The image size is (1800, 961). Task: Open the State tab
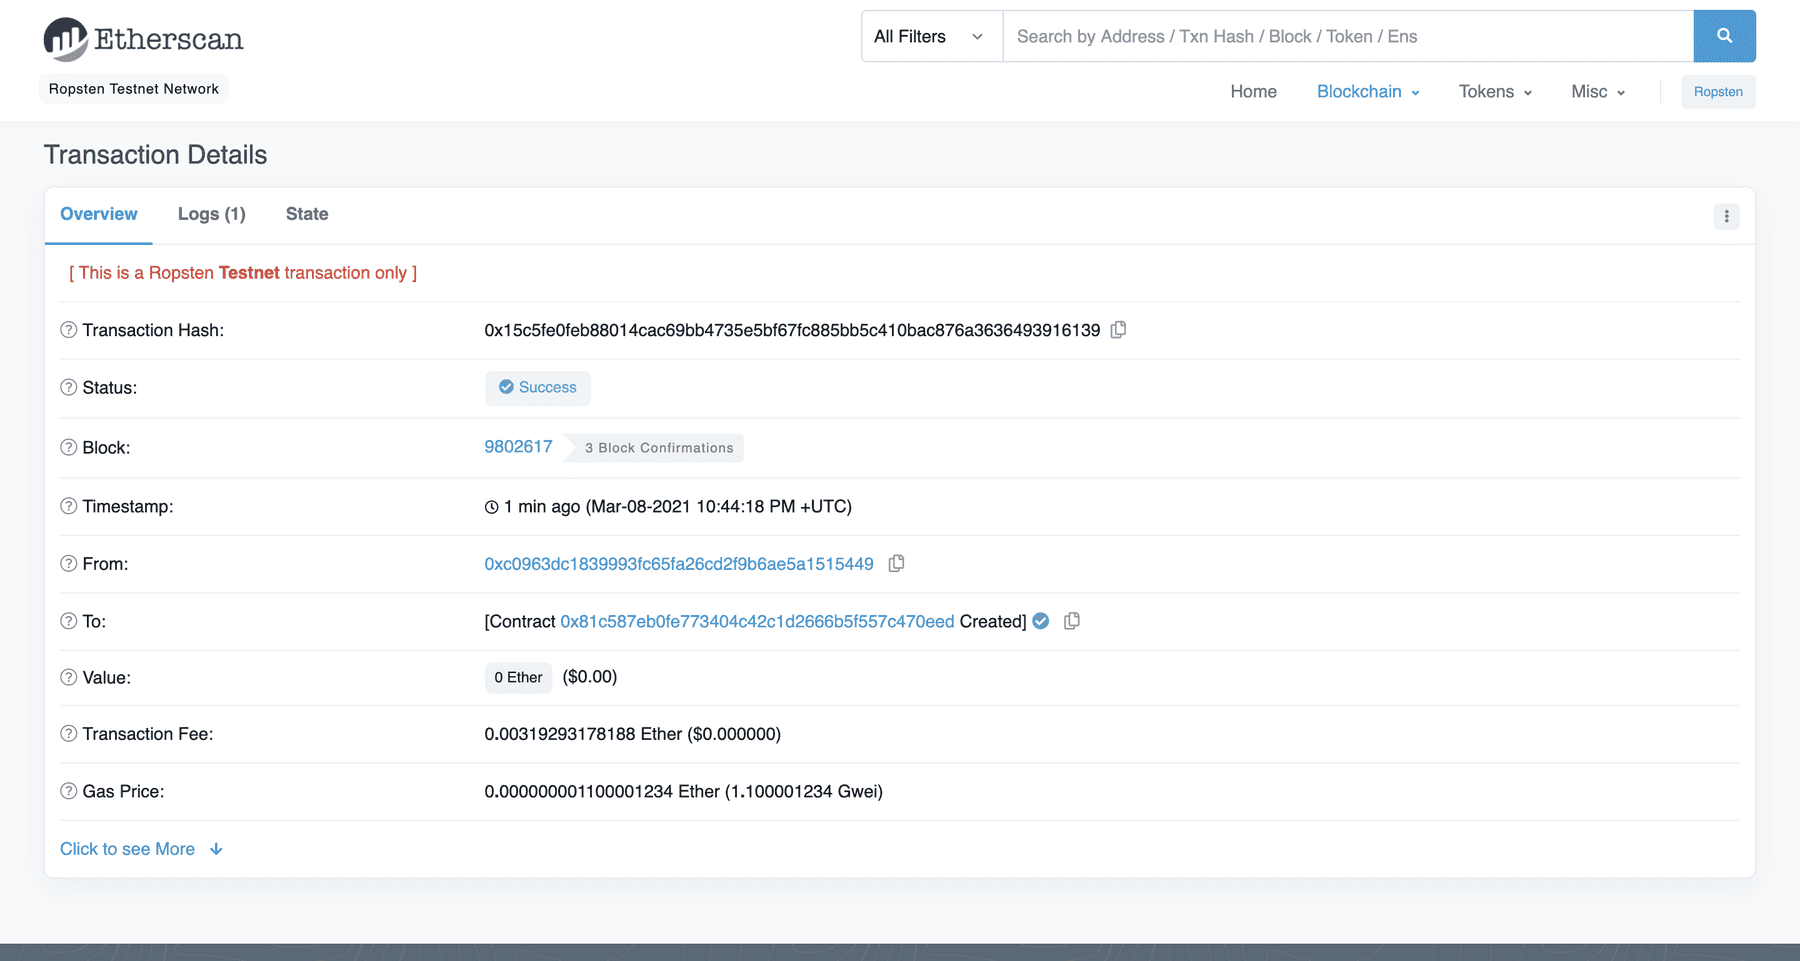[x=307, y=214]
